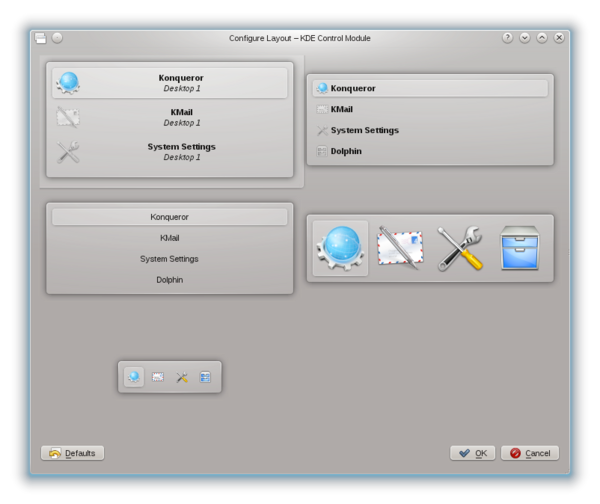600x504 pixels.
Task: Click Dolphin in text-only layout list
Action: point(170,280)
